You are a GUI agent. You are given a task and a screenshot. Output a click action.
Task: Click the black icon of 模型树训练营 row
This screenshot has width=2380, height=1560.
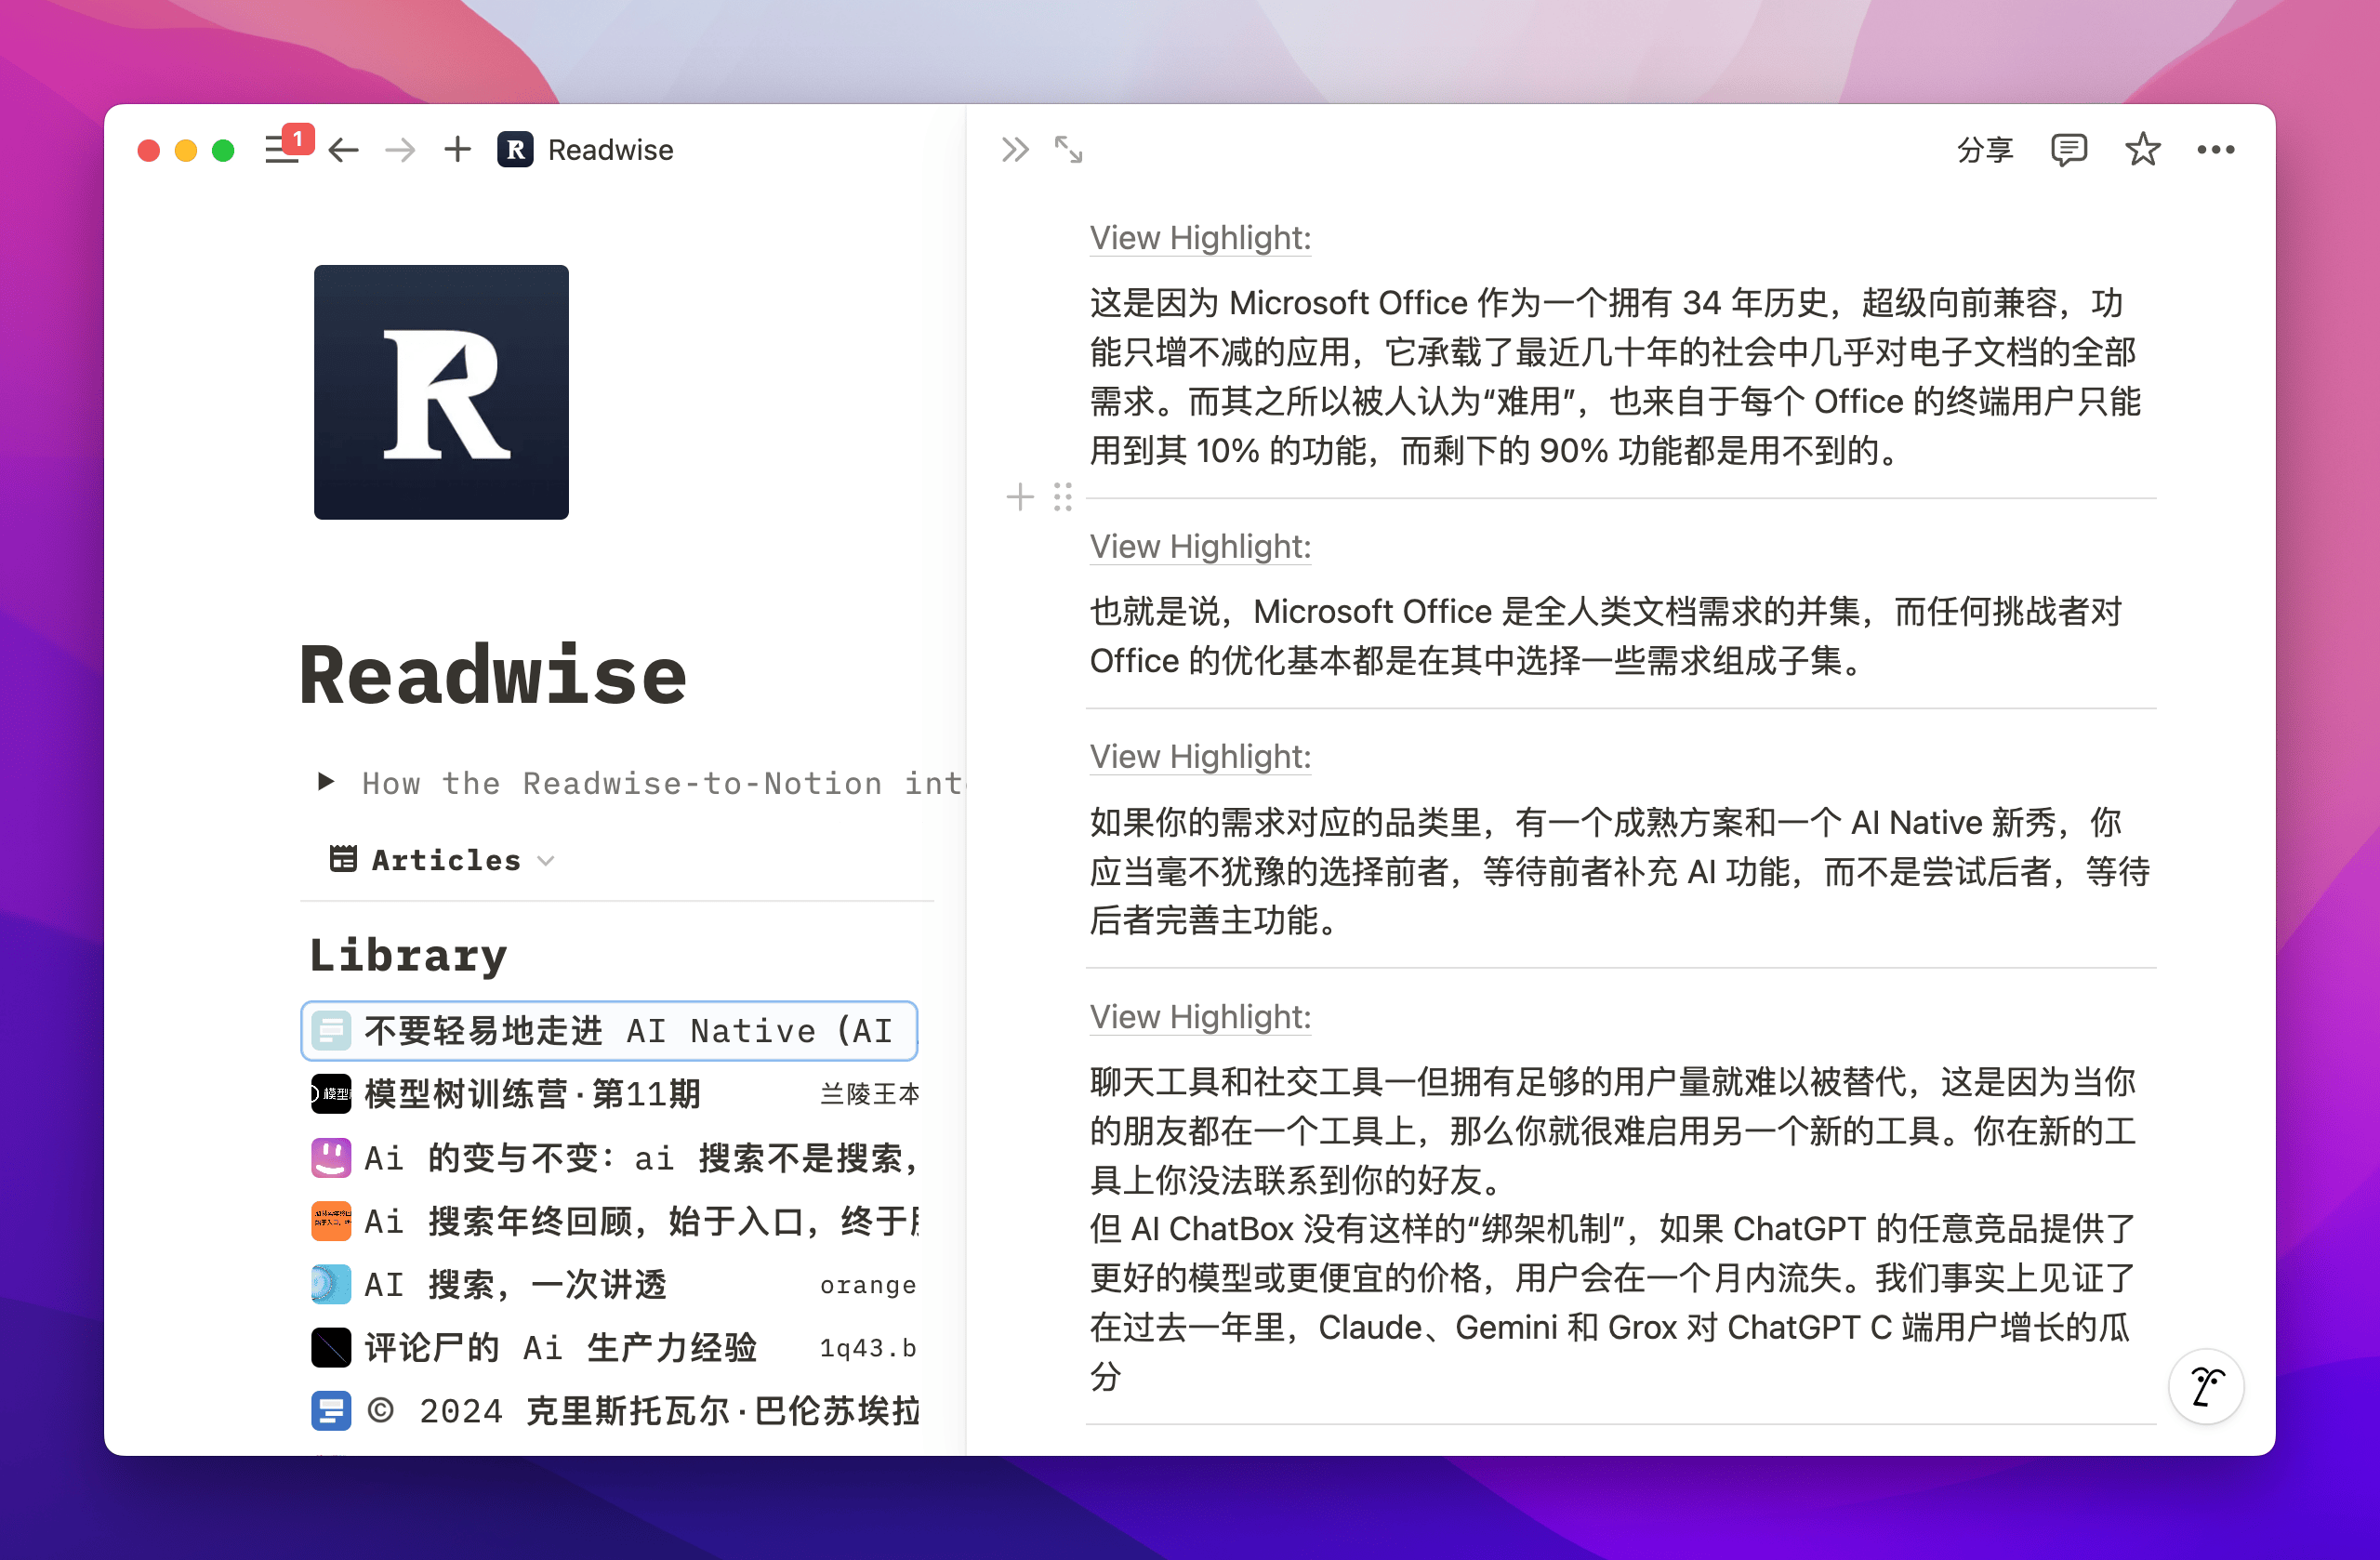(x=331, y=1093)
